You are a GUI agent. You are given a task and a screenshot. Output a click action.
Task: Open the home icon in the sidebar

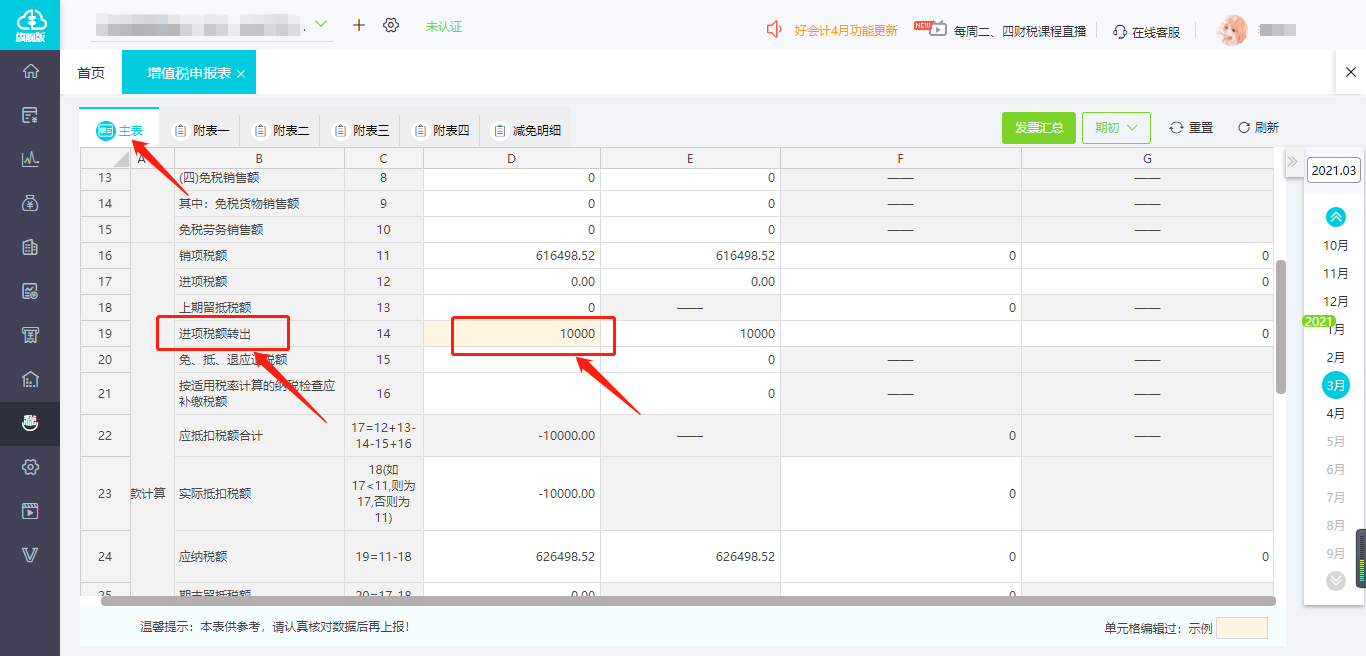pos(30,71)
